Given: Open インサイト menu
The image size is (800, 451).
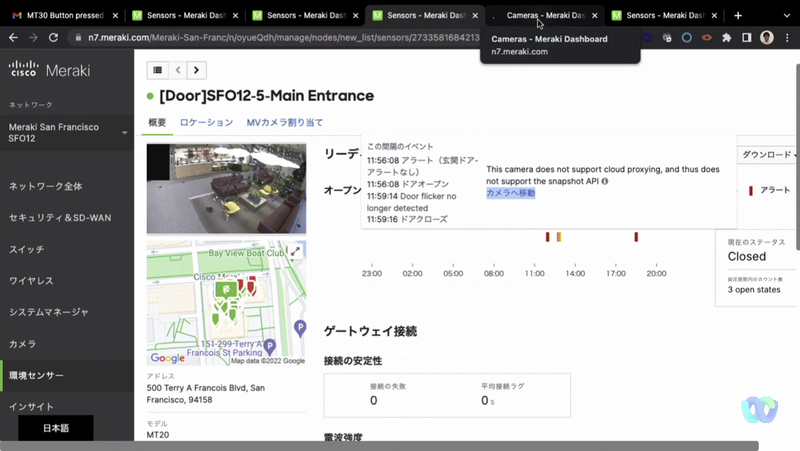Looking at the screenshot, I should [31, 407].
